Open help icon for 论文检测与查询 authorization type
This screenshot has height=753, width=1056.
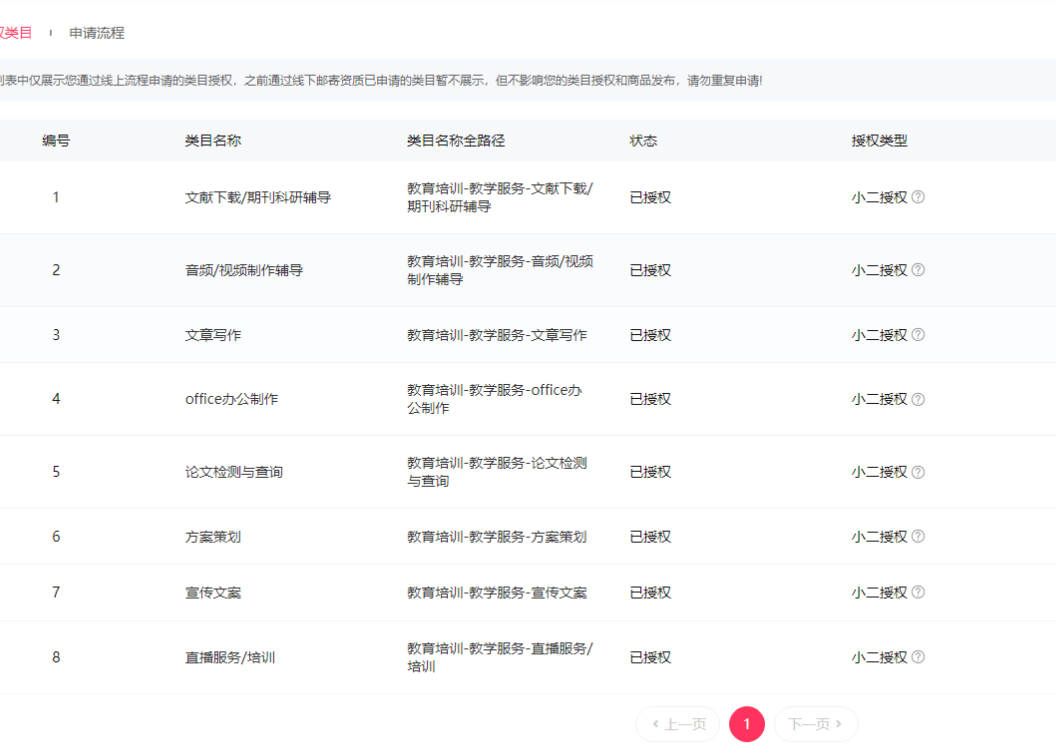pyautogui.click(x=919, y=471)
